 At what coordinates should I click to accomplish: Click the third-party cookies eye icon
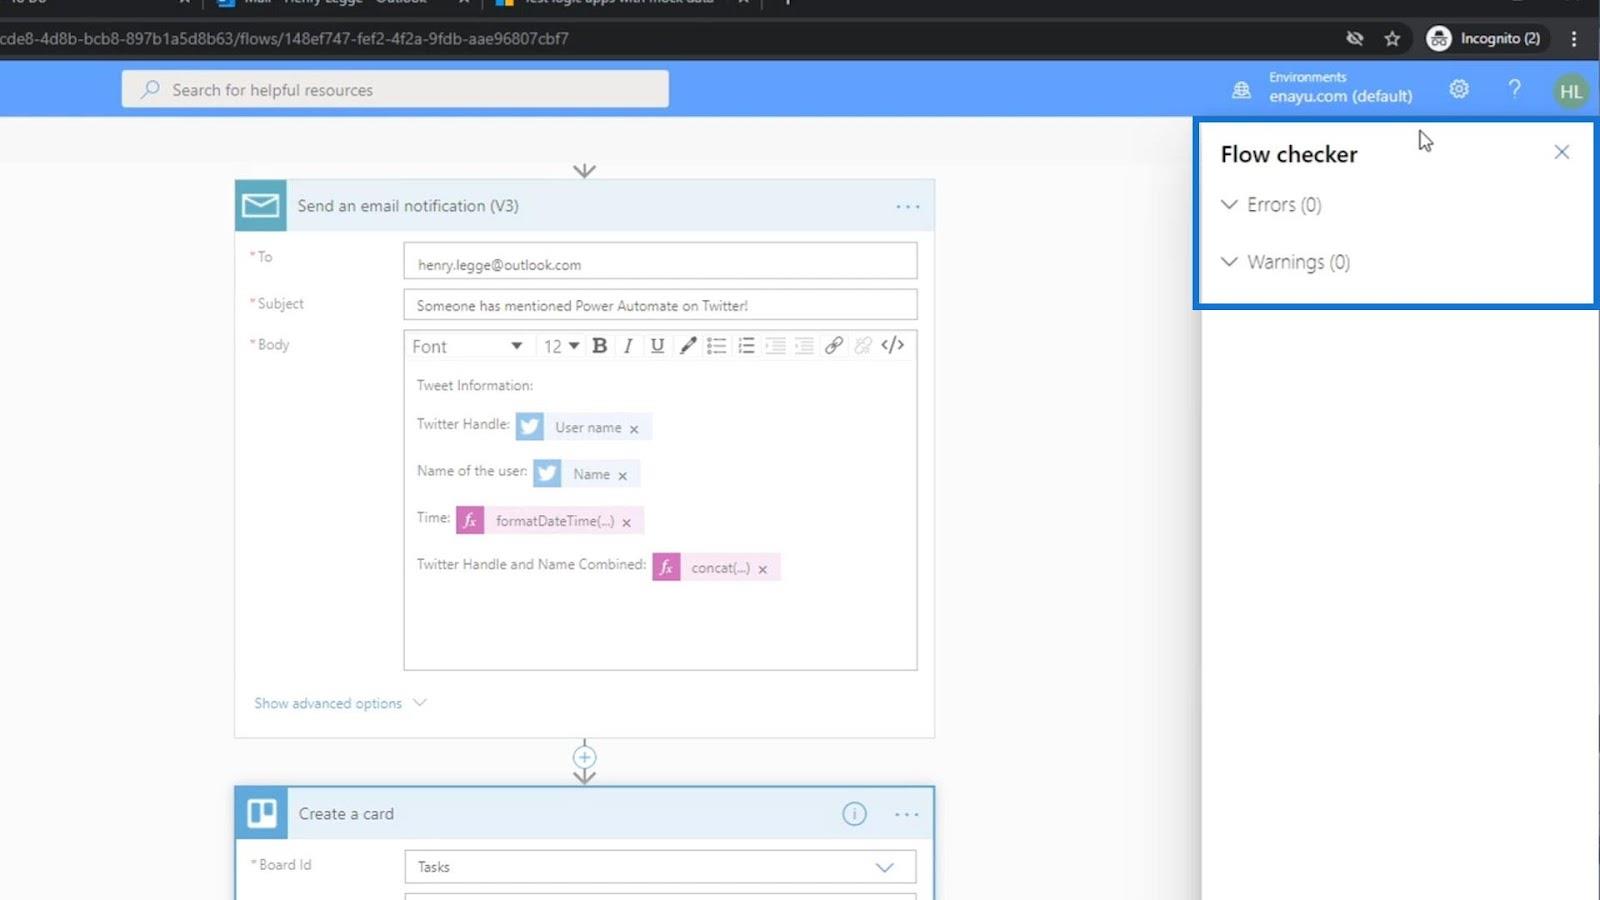pyautogui.click(x=1354, y=38)
